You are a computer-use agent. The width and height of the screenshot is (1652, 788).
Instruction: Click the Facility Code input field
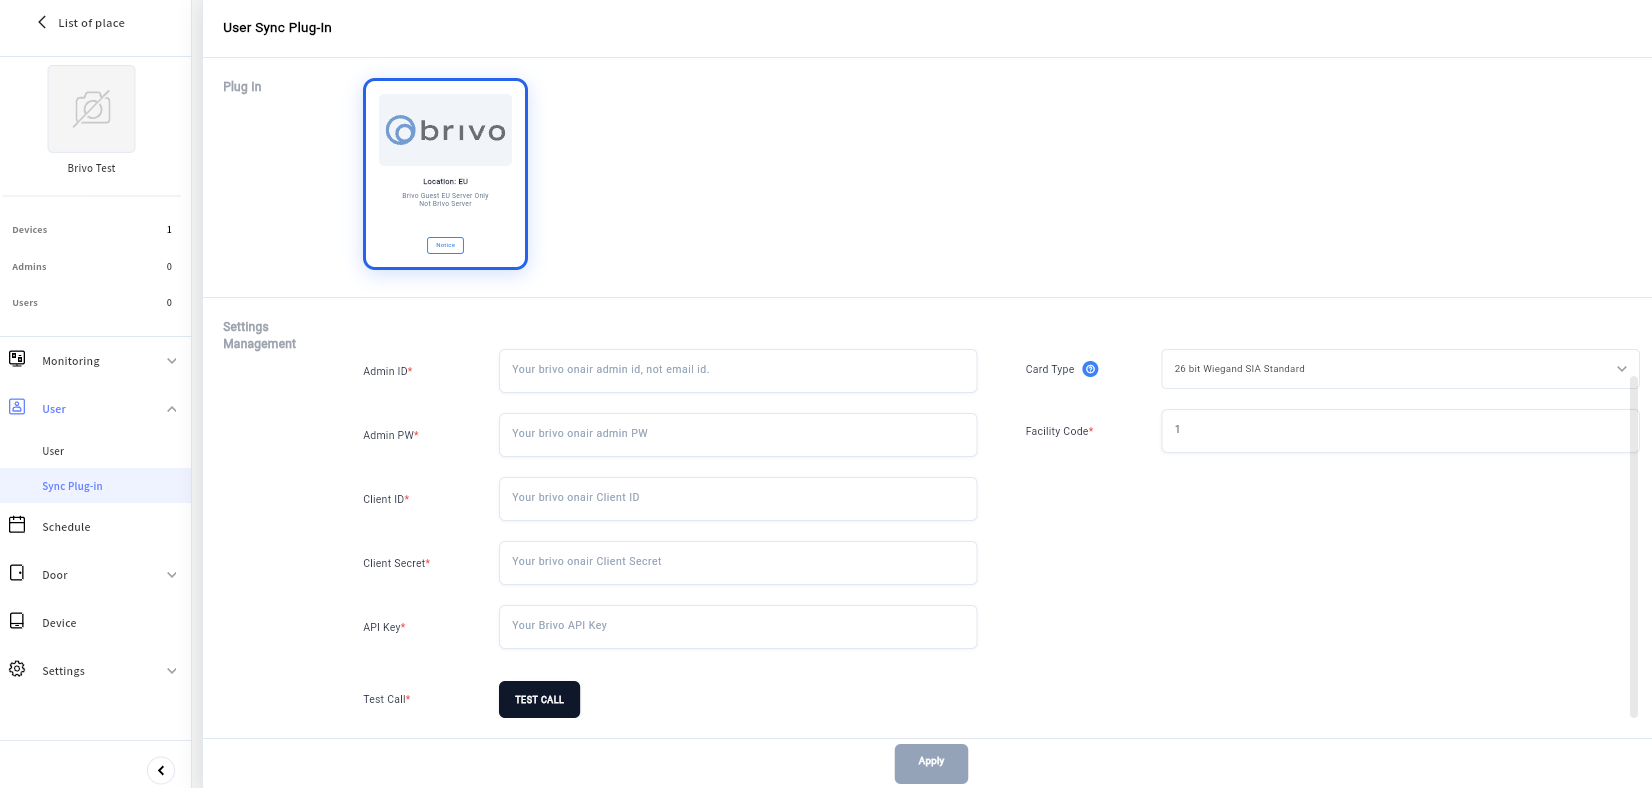coord(1400,431)
